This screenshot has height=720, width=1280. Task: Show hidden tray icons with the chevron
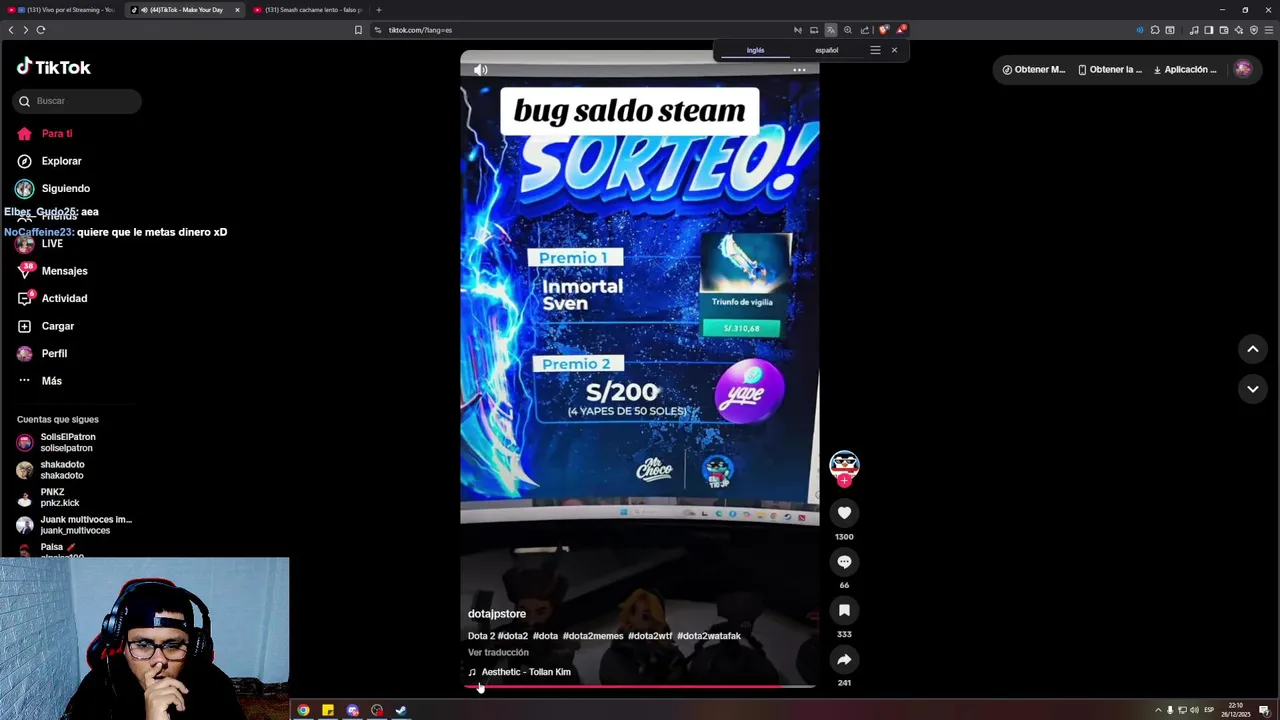(x=1158, y=711)
